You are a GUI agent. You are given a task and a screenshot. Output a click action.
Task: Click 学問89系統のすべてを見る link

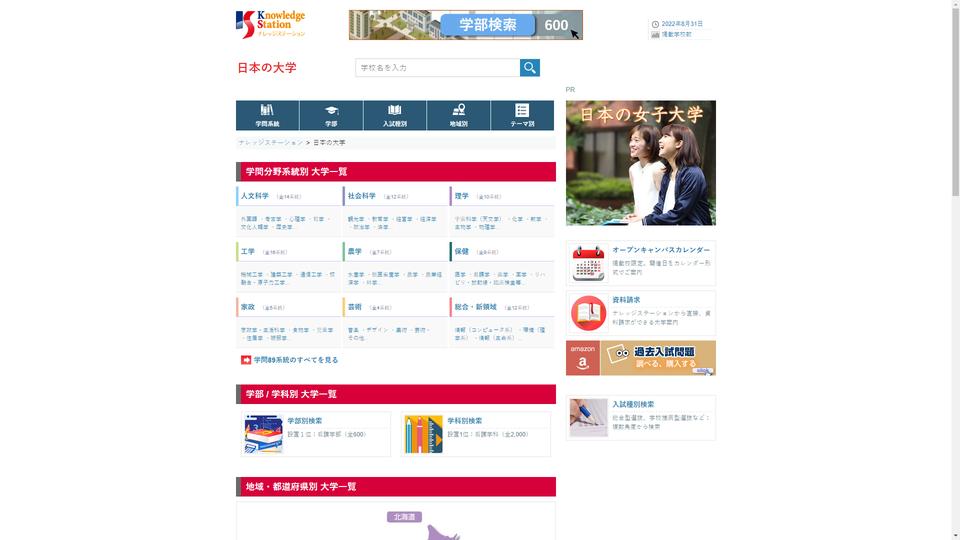(x=296, y=360)
